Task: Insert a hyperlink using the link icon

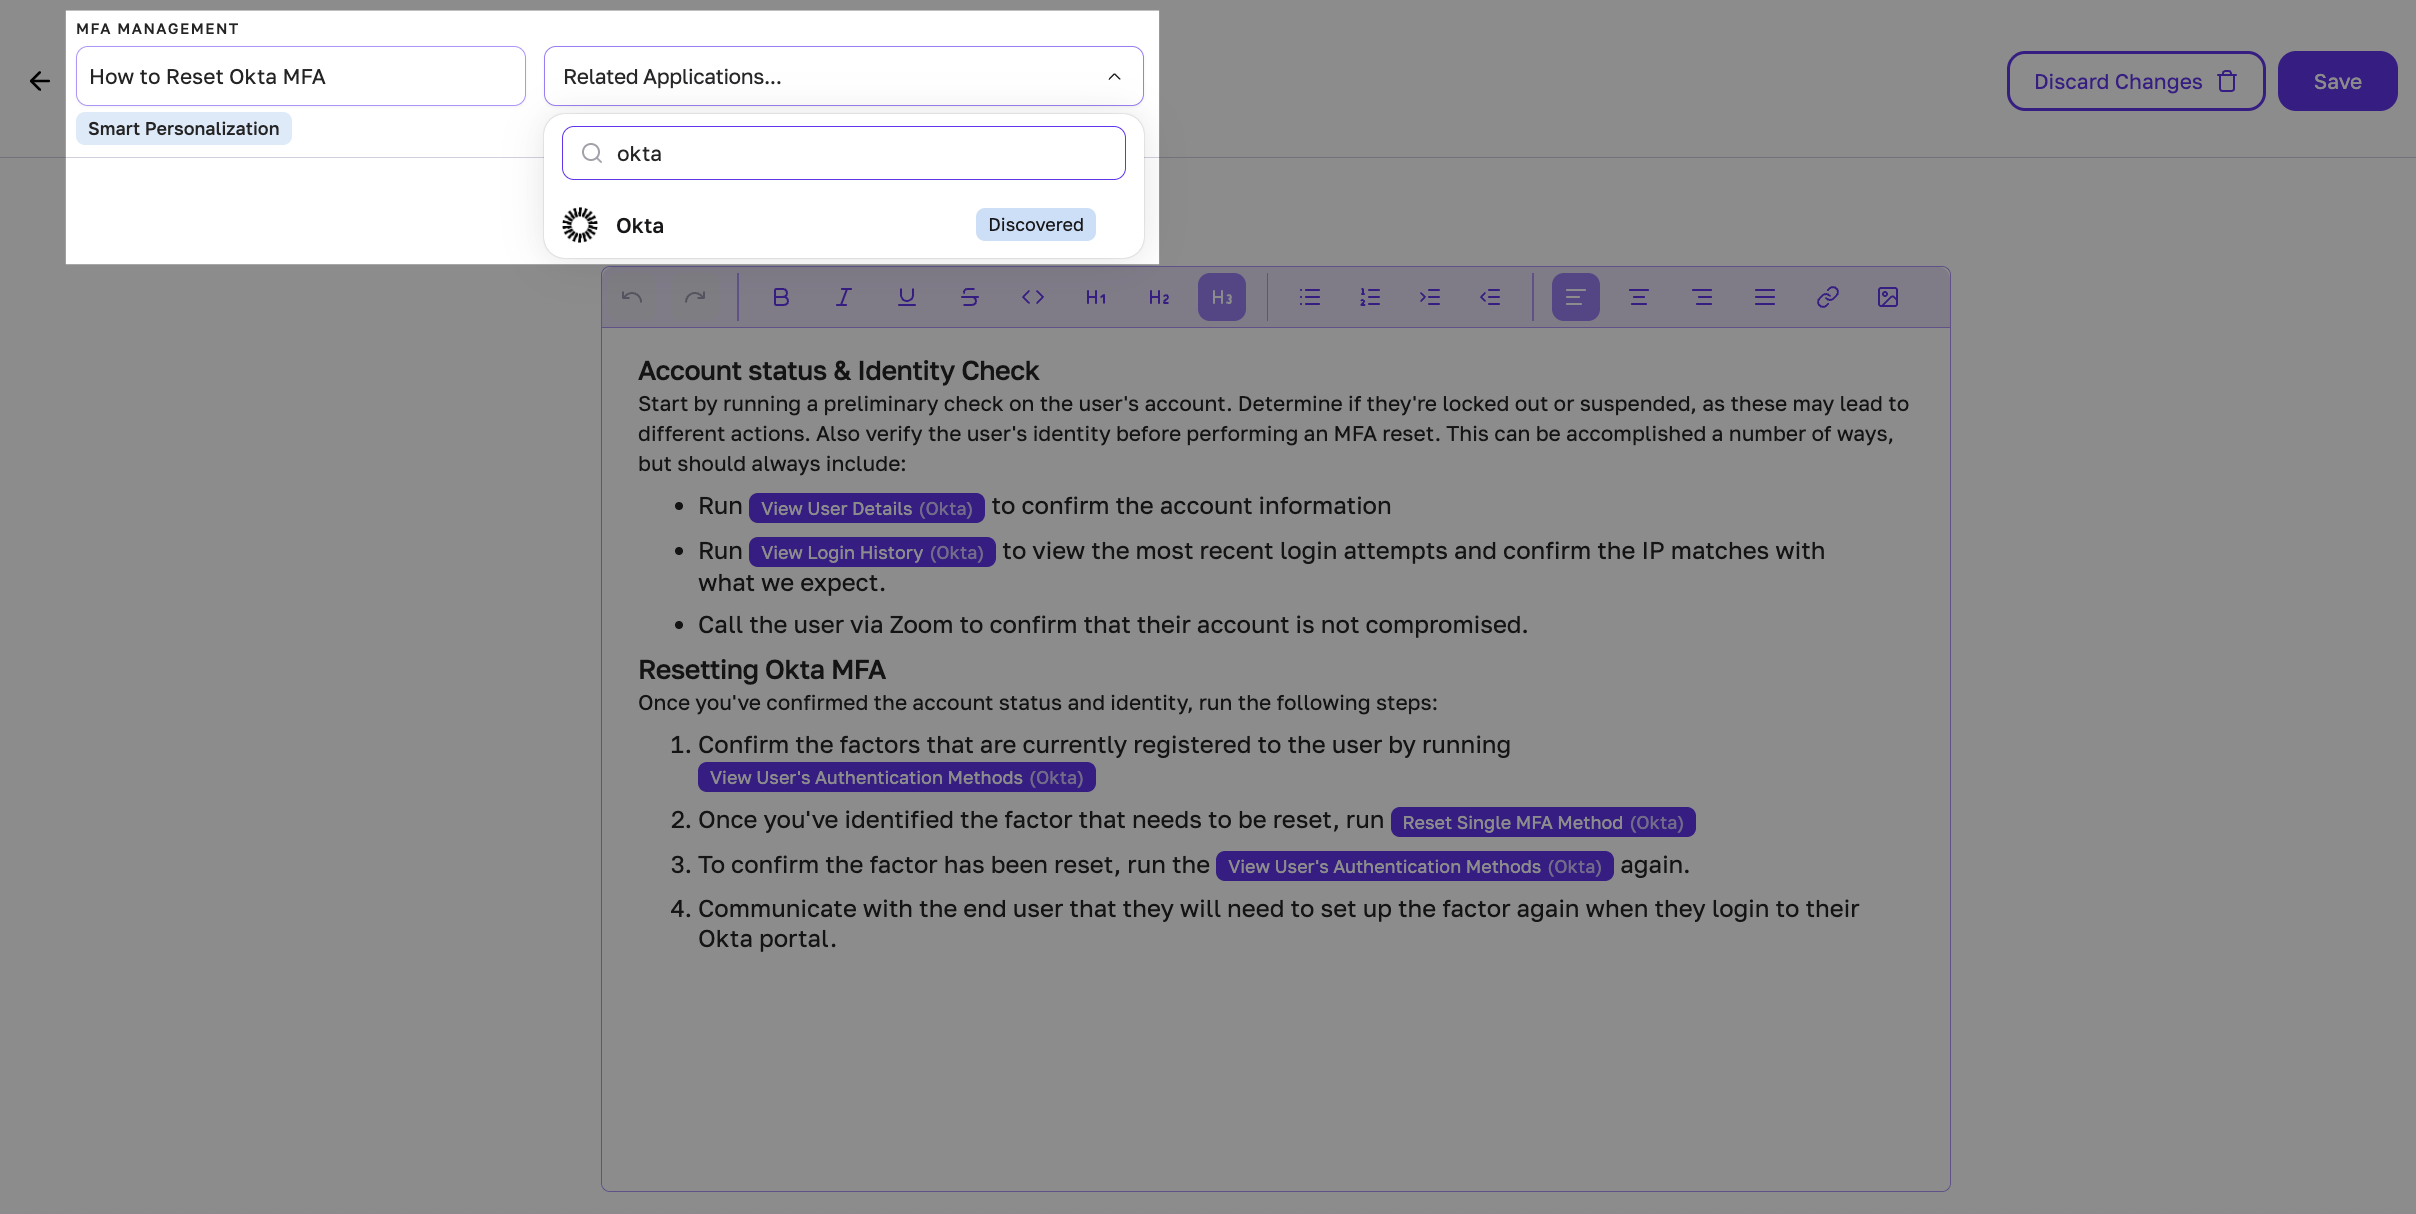Action: coord(1827,296)
